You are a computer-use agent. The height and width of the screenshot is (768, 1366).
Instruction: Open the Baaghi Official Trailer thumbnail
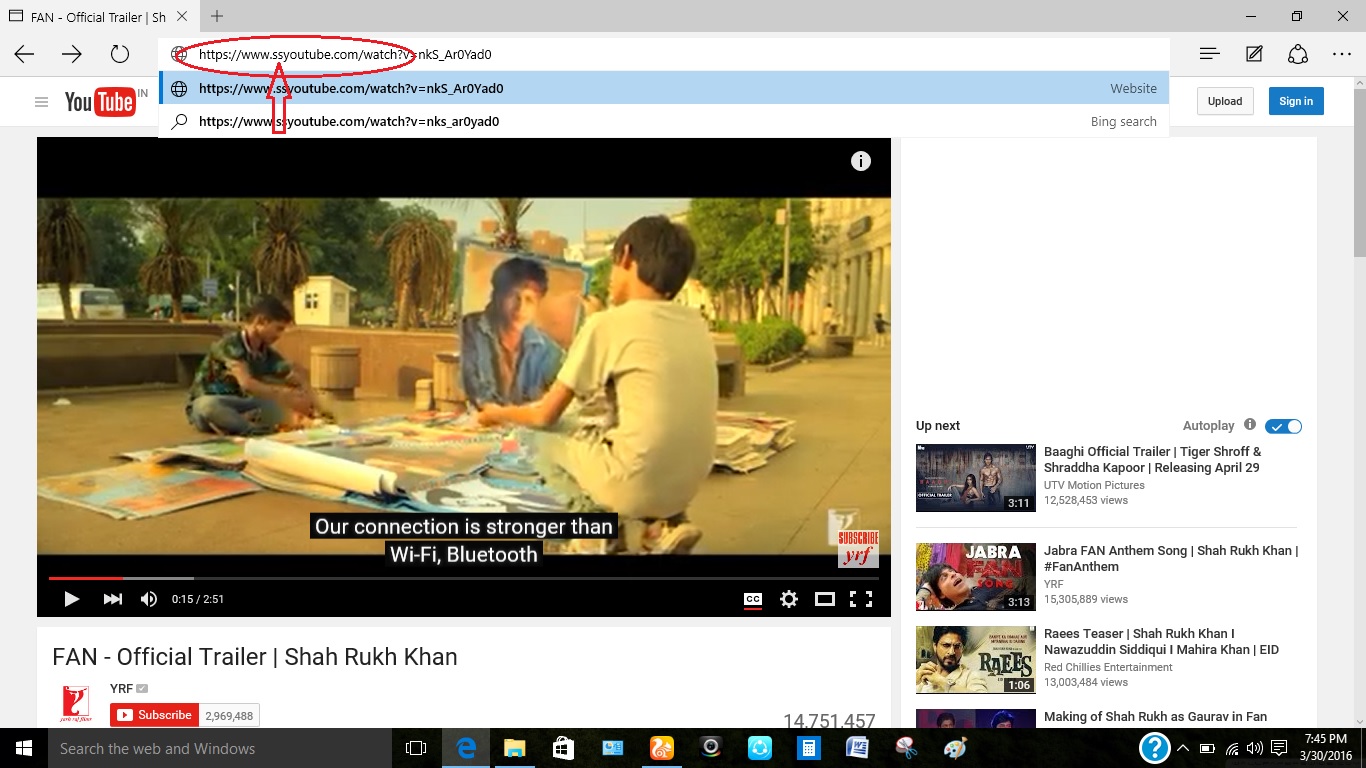[976, 478]
